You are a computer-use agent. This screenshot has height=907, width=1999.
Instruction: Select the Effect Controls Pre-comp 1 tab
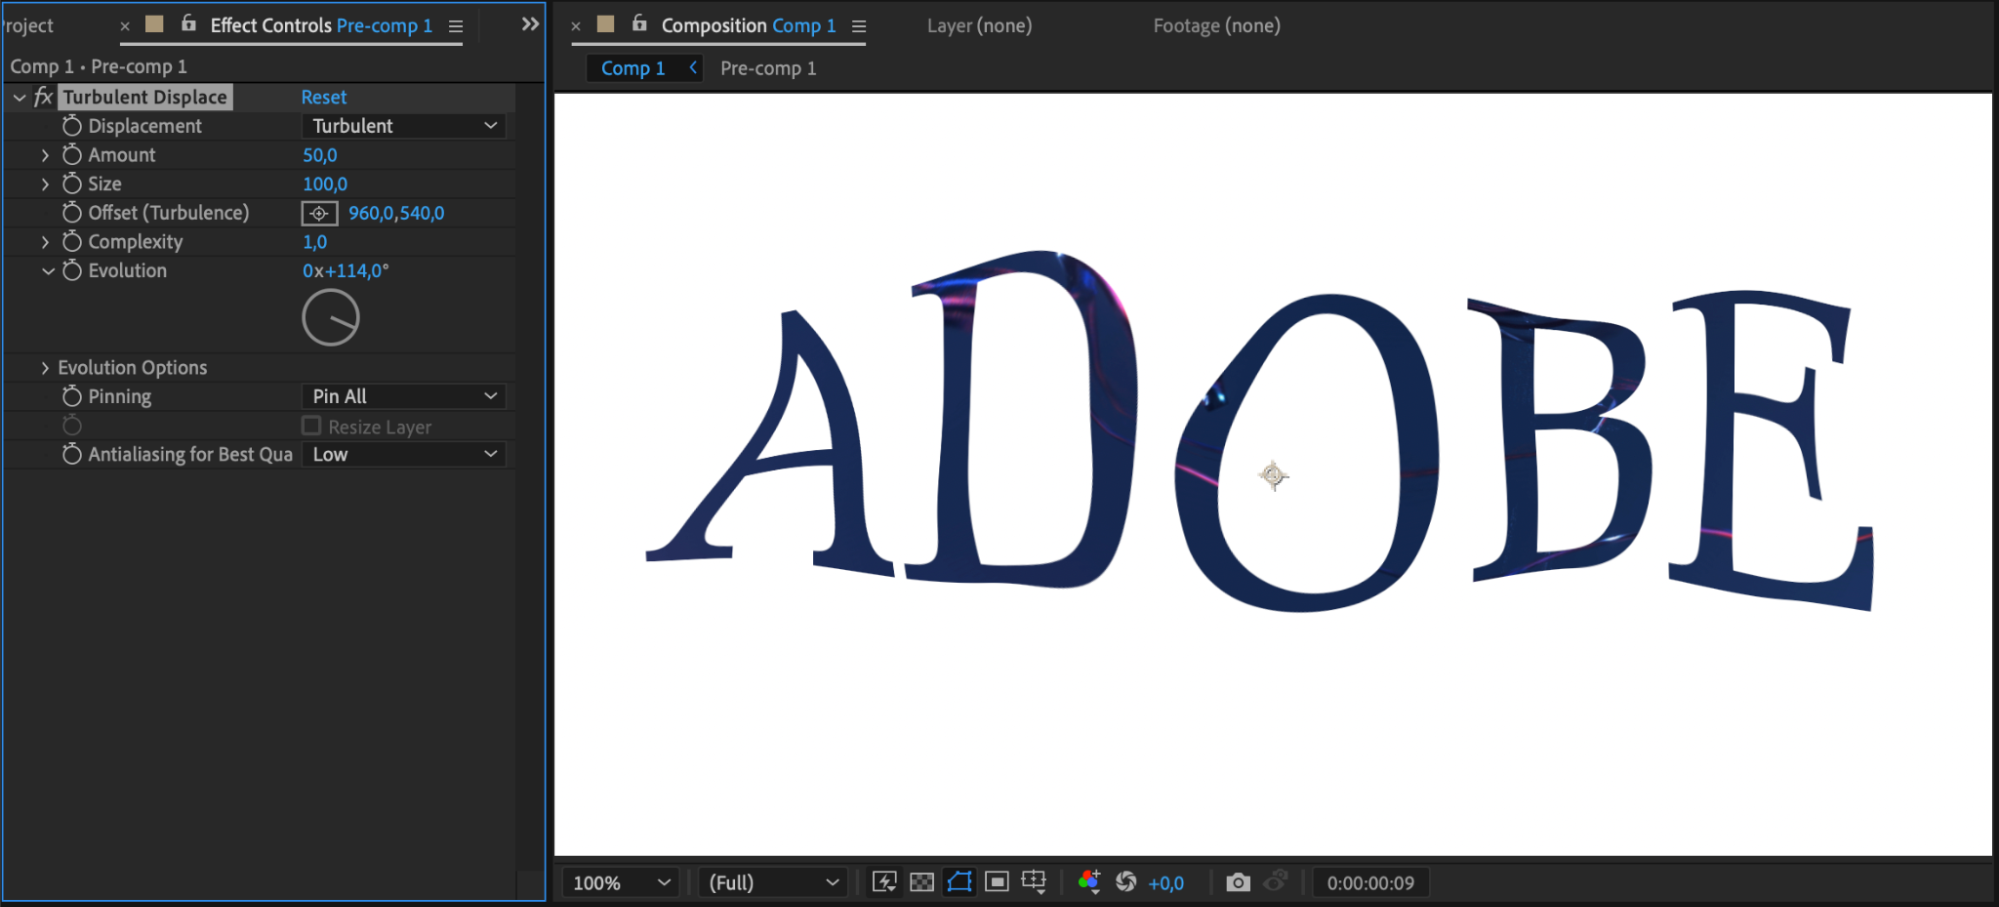coord(321,26)
